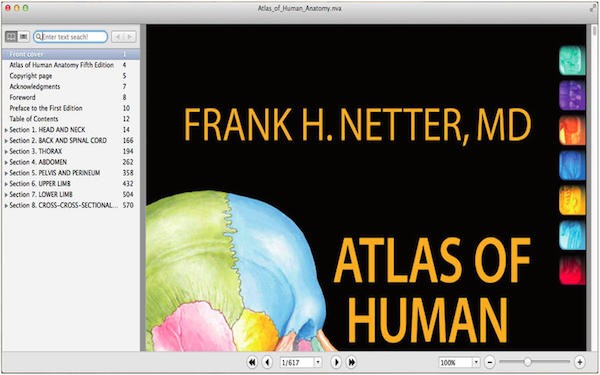Select the Section 7. LOWER LIMB label
Screen dimensions: 600x375
pos(41,194)
